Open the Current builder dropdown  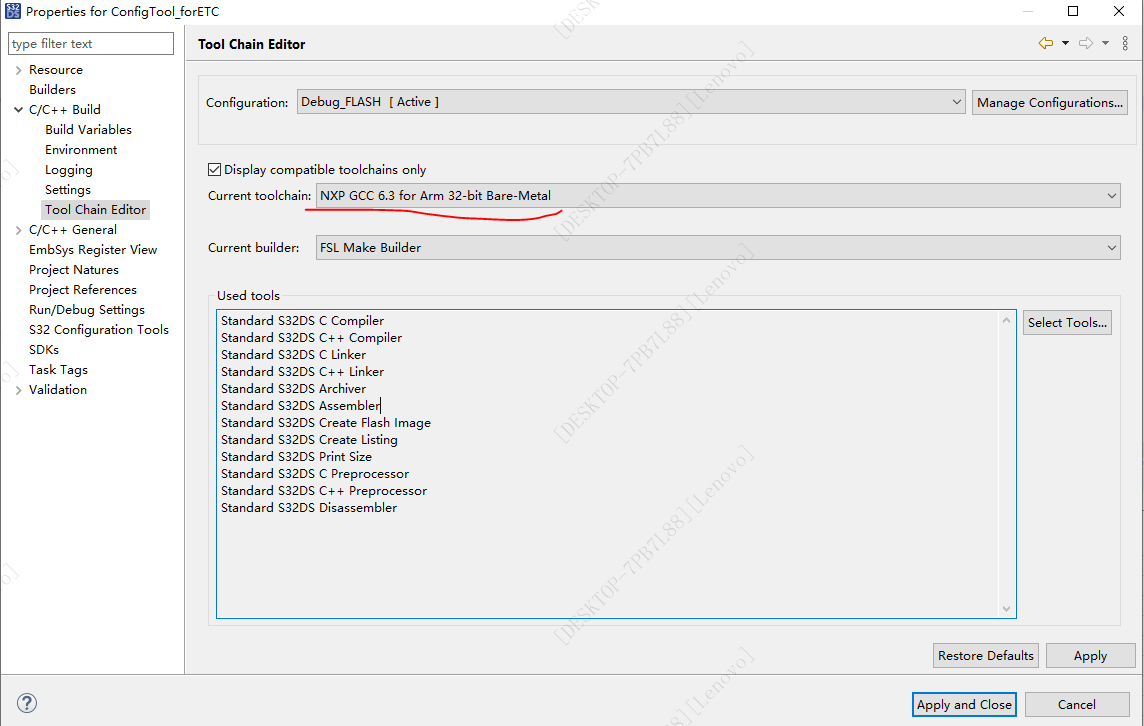(1111, 247)
